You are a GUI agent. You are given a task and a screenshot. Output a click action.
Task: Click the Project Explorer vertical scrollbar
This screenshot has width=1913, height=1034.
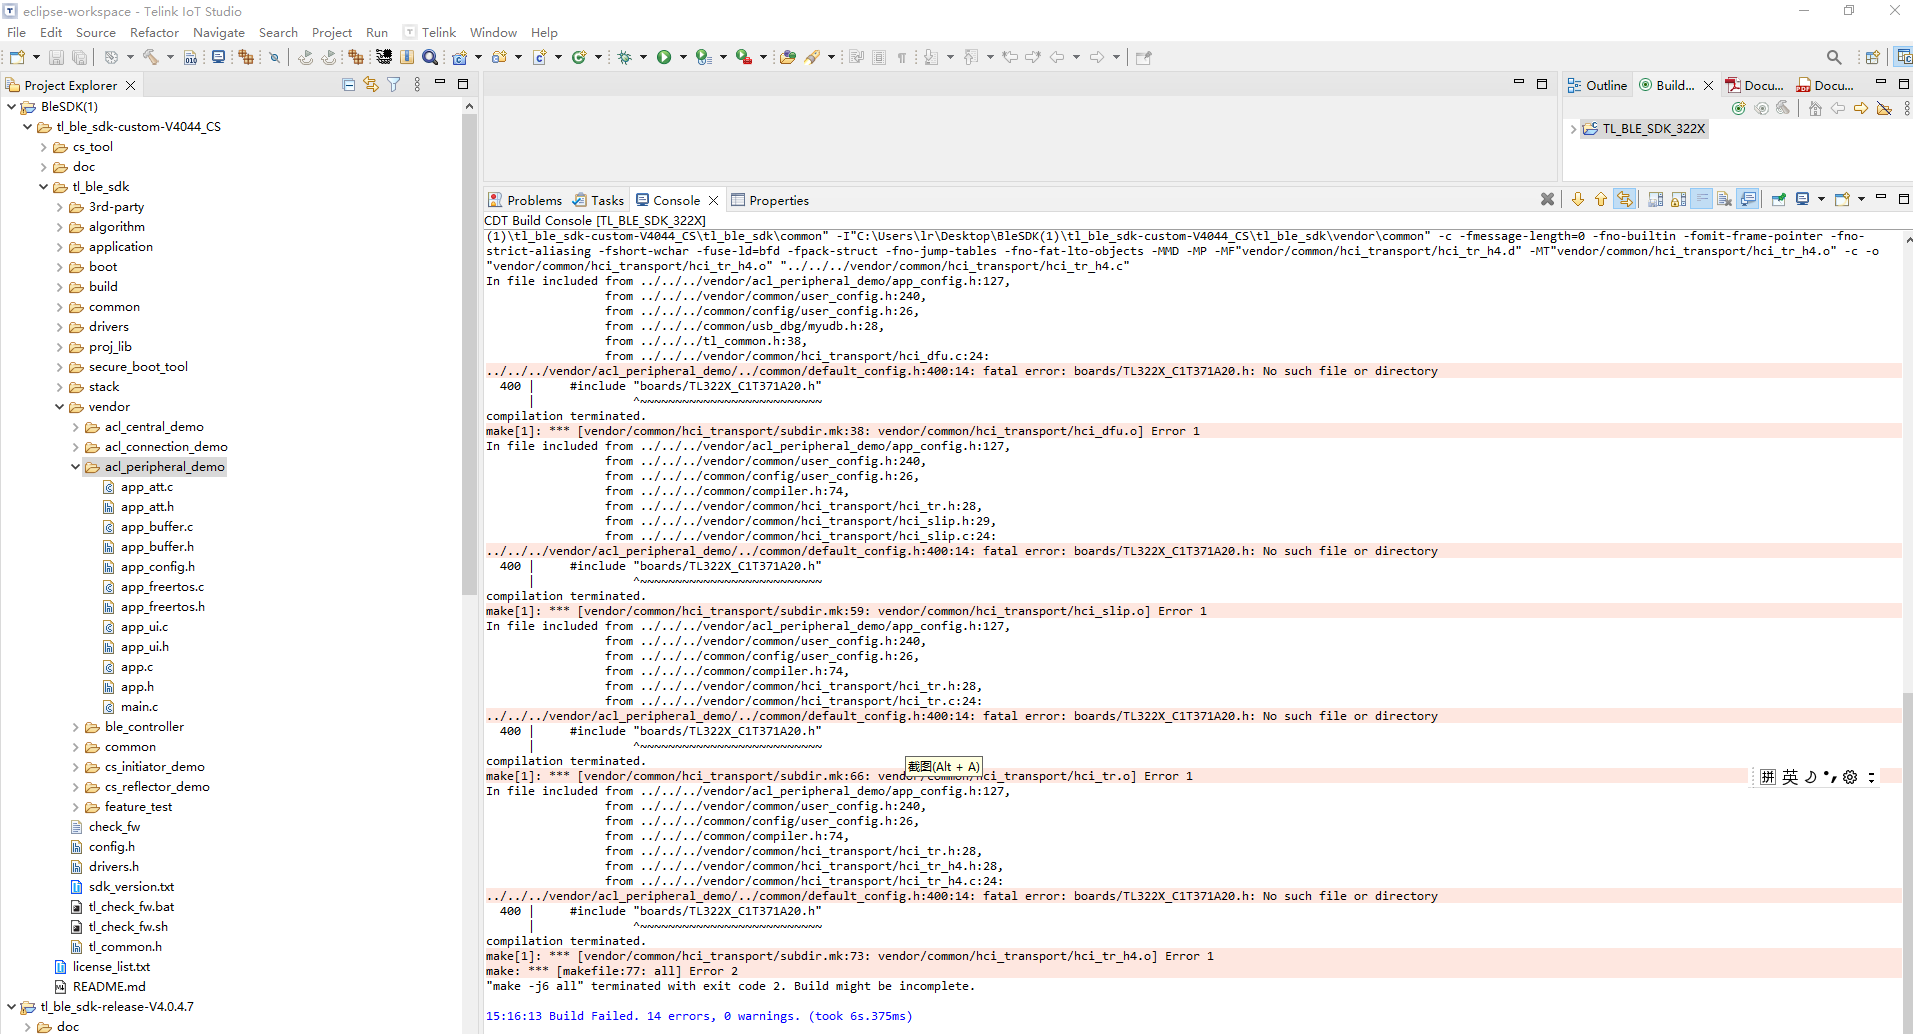tap(469, 355)
